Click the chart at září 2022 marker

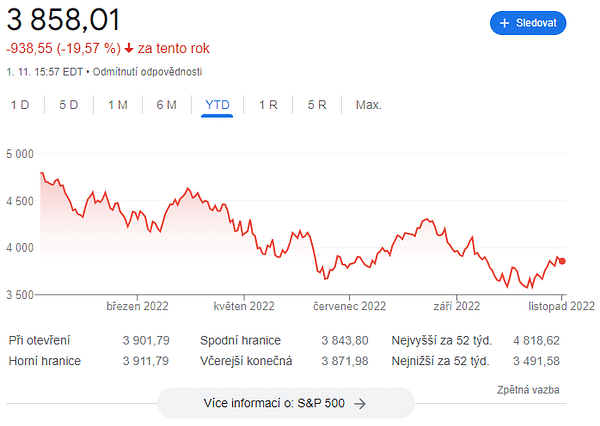[x=456, y=297]
